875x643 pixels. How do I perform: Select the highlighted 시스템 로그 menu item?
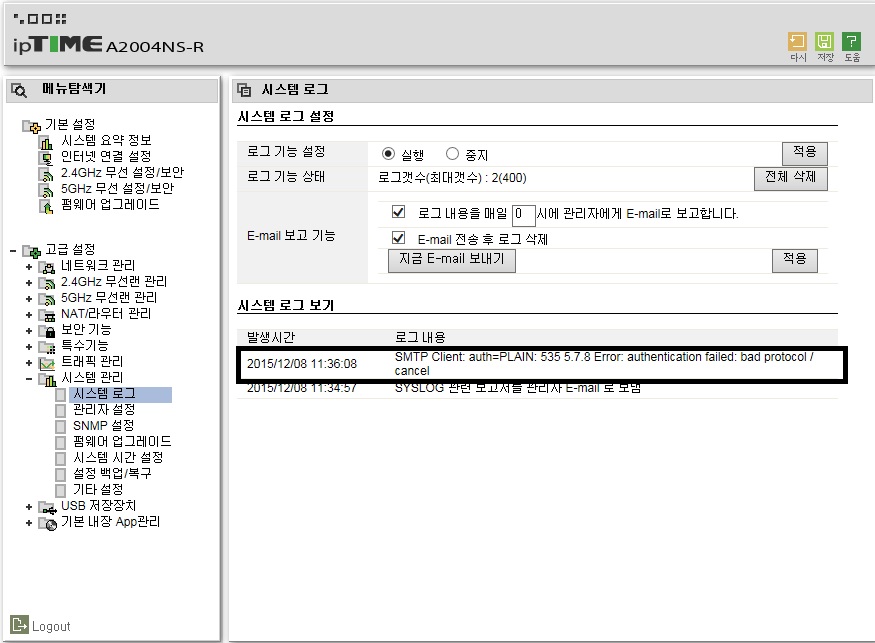[121, 394]
